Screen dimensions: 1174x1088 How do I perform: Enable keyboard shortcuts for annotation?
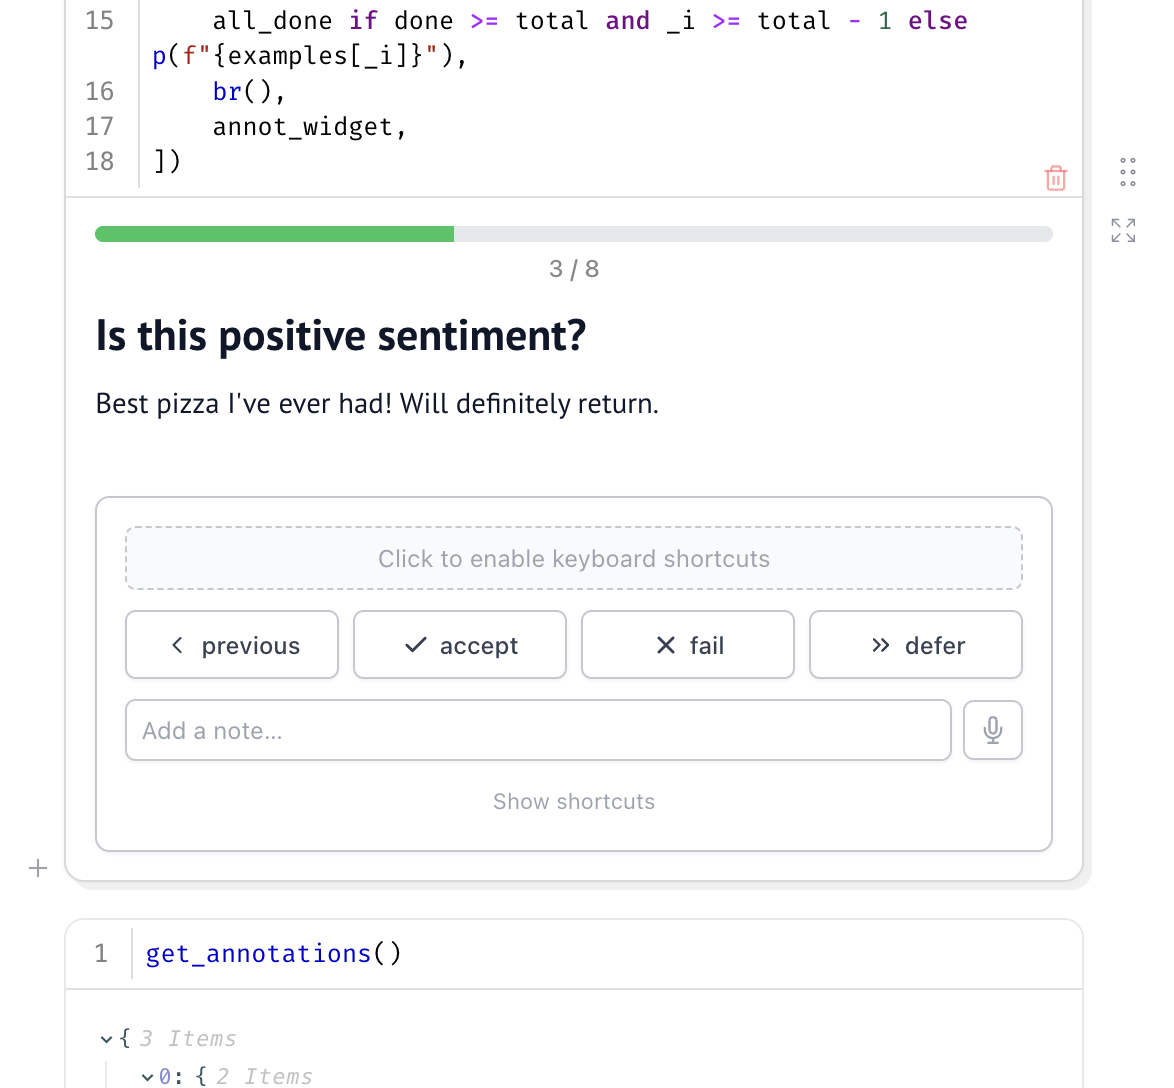pyautogui.click(x=573, y=558)
